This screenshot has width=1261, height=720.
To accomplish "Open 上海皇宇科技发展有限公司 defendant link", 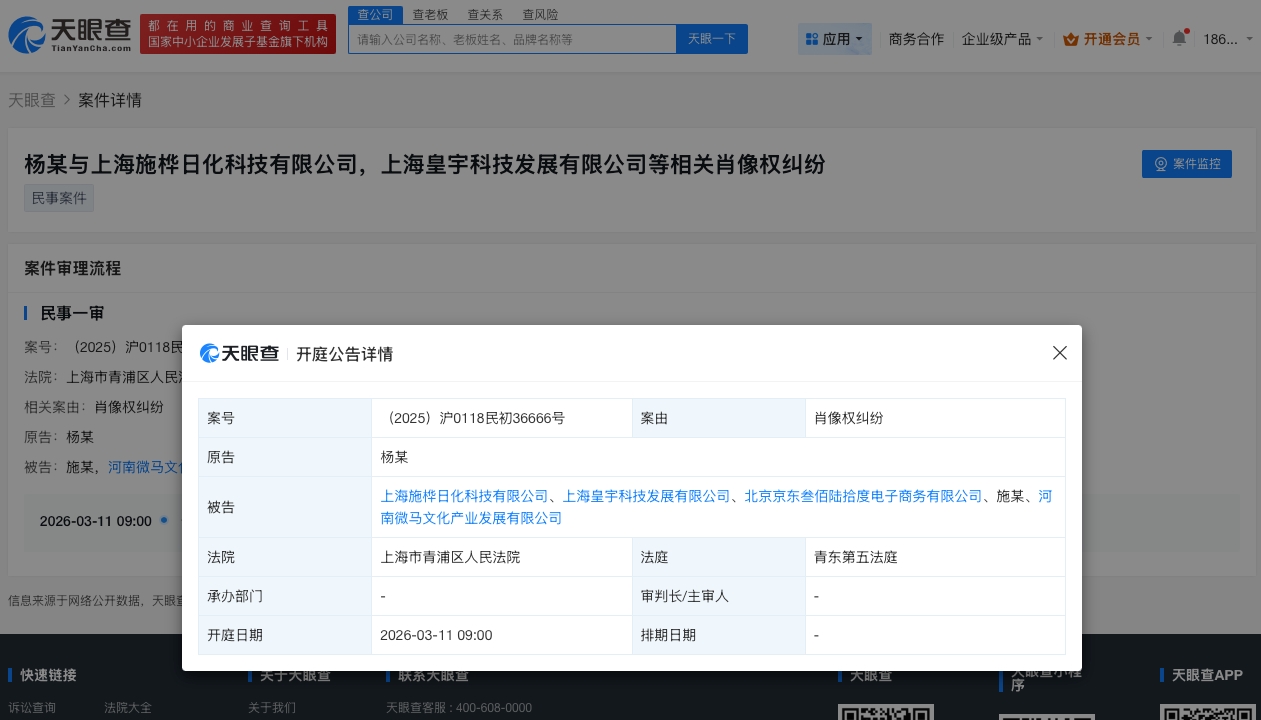I will pos(647,496).
